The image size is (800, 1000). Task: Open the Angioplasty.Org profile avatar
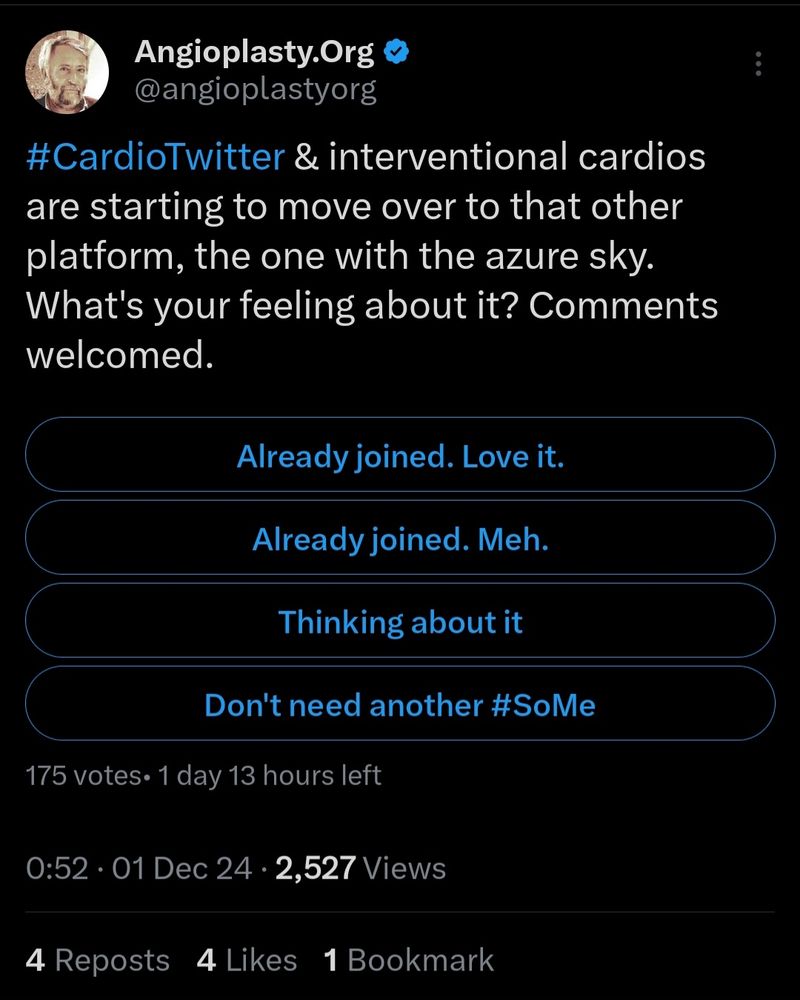(x=67, y=72)
